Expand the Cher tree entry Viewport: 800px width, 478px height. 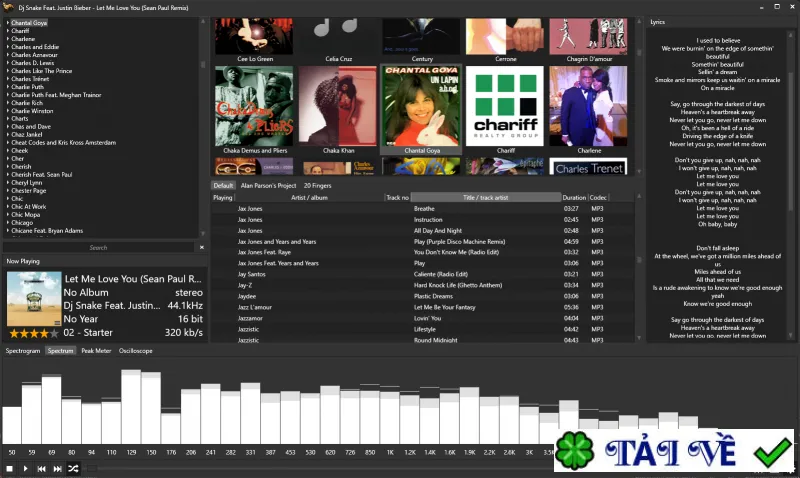(x=8, y=159)
